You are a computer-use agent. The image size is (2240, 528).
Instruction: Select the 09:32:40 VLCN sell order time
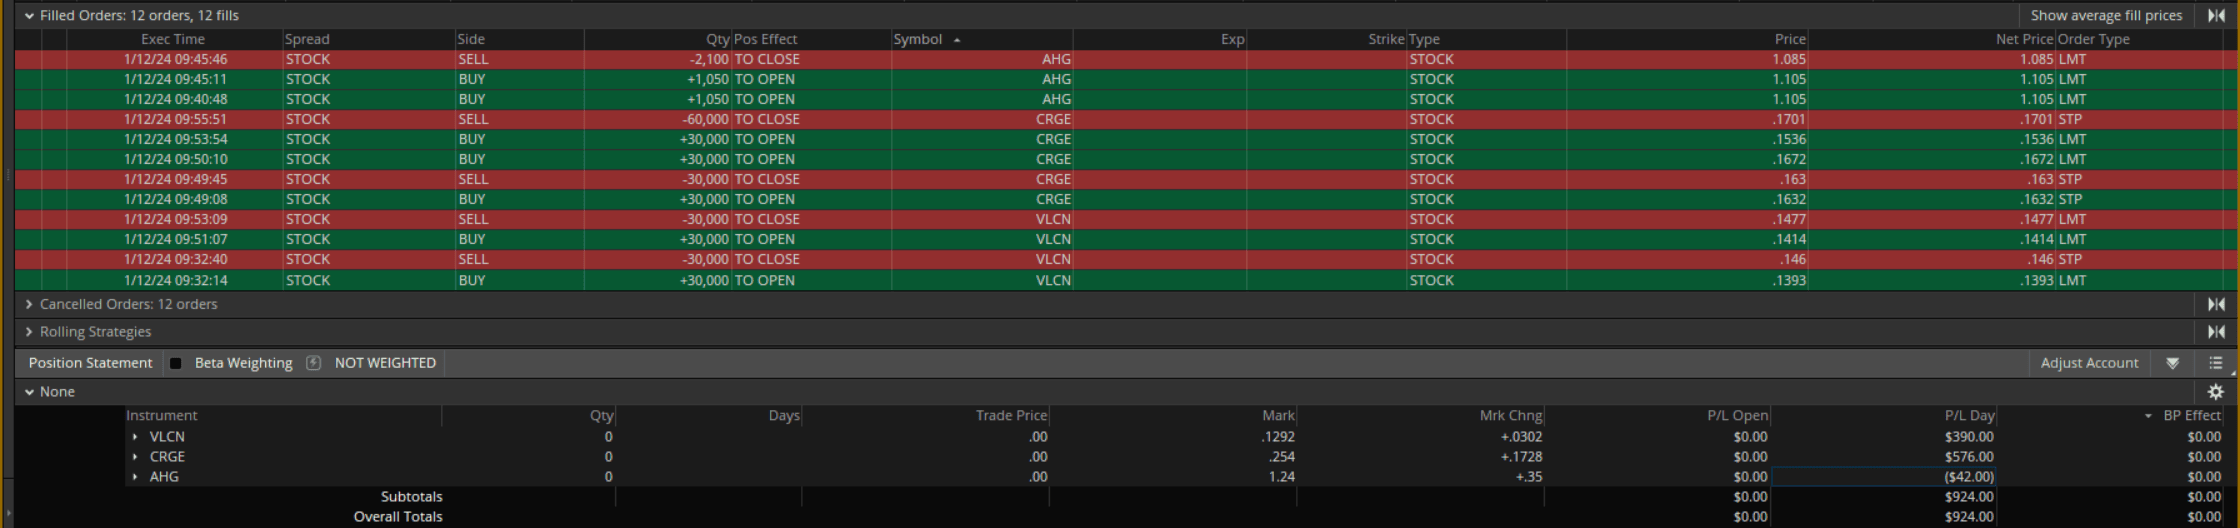(x=175, y=260)
